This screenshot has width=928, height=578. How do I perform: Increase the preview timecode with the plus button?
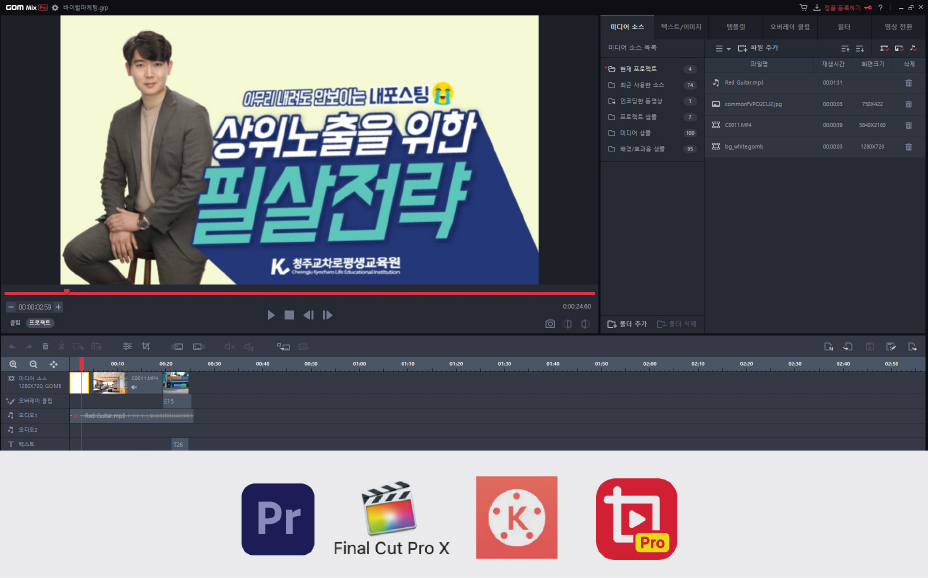click(58, 307)
